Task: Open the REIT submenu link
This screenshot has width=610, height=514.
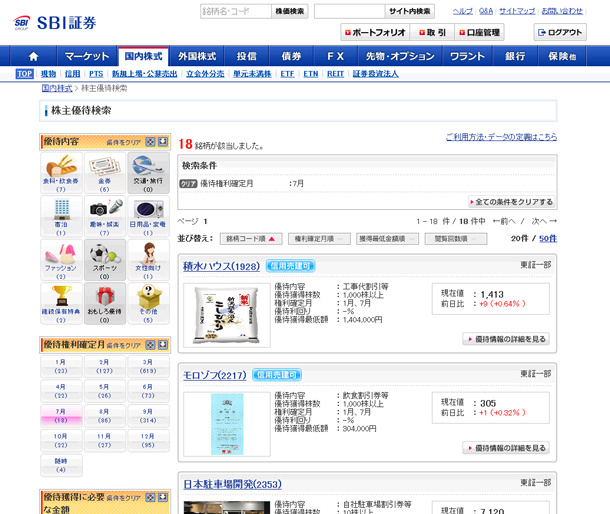Action: tap(335, 74)
